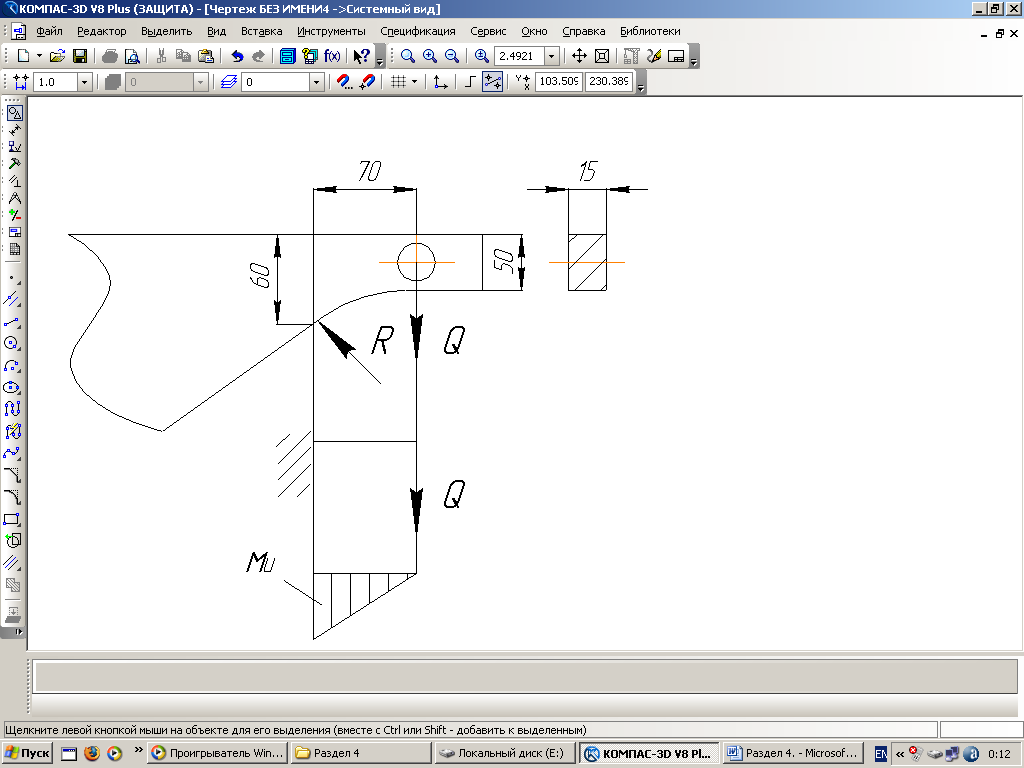Choose the Point tool in the side panel
Screen dimensions: 1024x768
tap(14, 277)
